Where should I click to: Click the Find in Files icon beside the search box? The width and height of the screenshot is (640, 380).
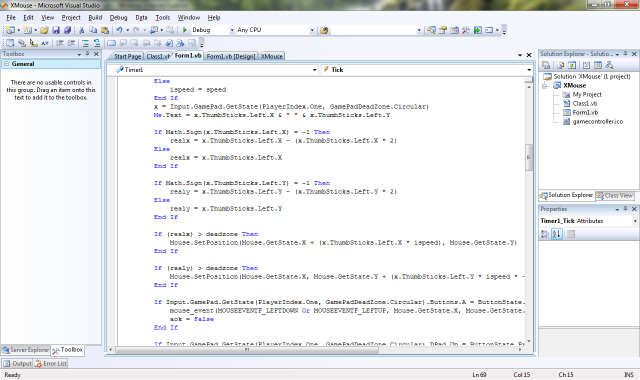coord(324,30)
